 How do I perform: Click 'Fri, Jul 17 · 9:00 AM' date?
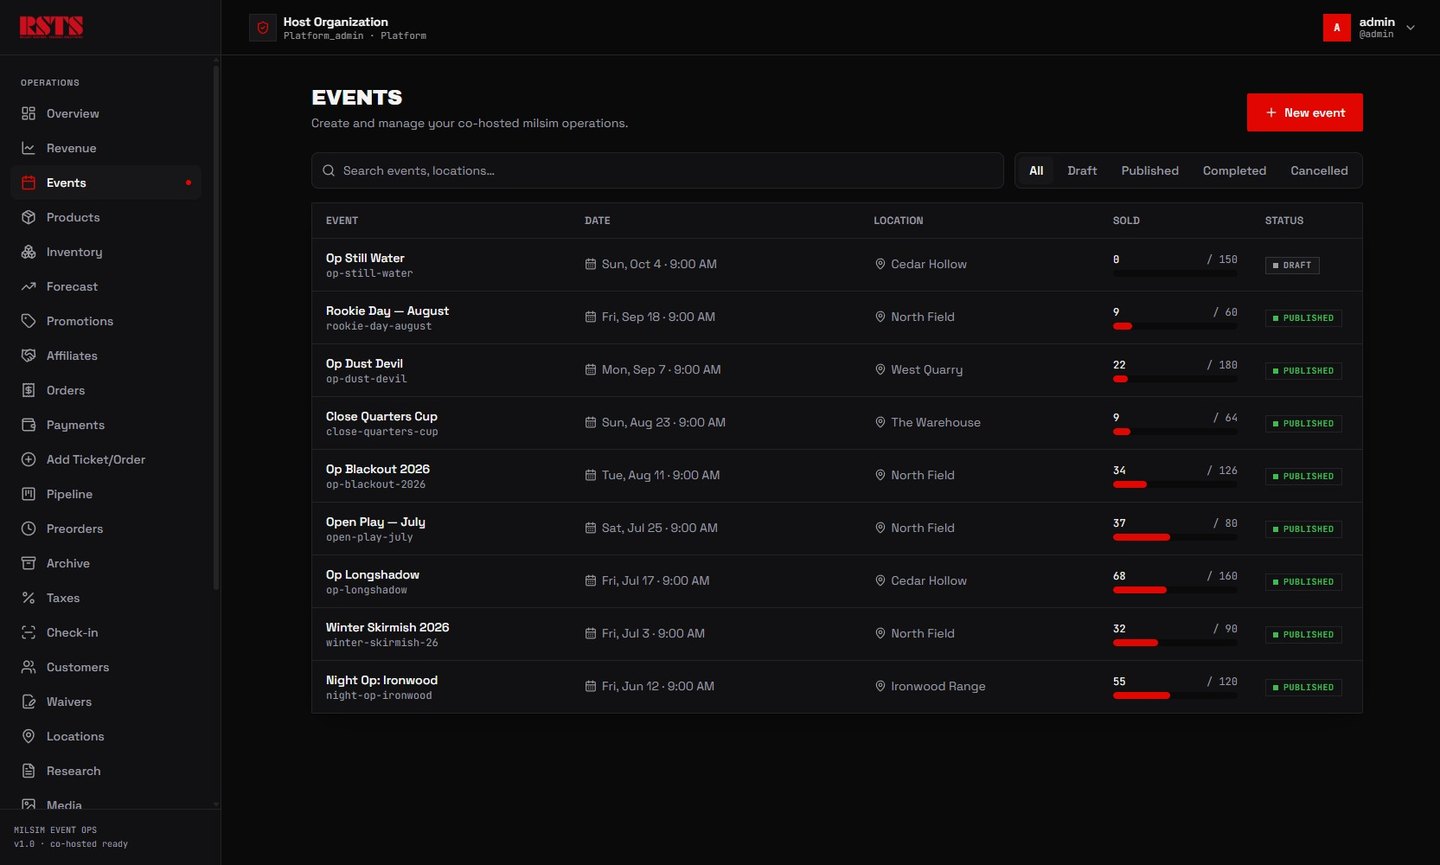(656, 581)
